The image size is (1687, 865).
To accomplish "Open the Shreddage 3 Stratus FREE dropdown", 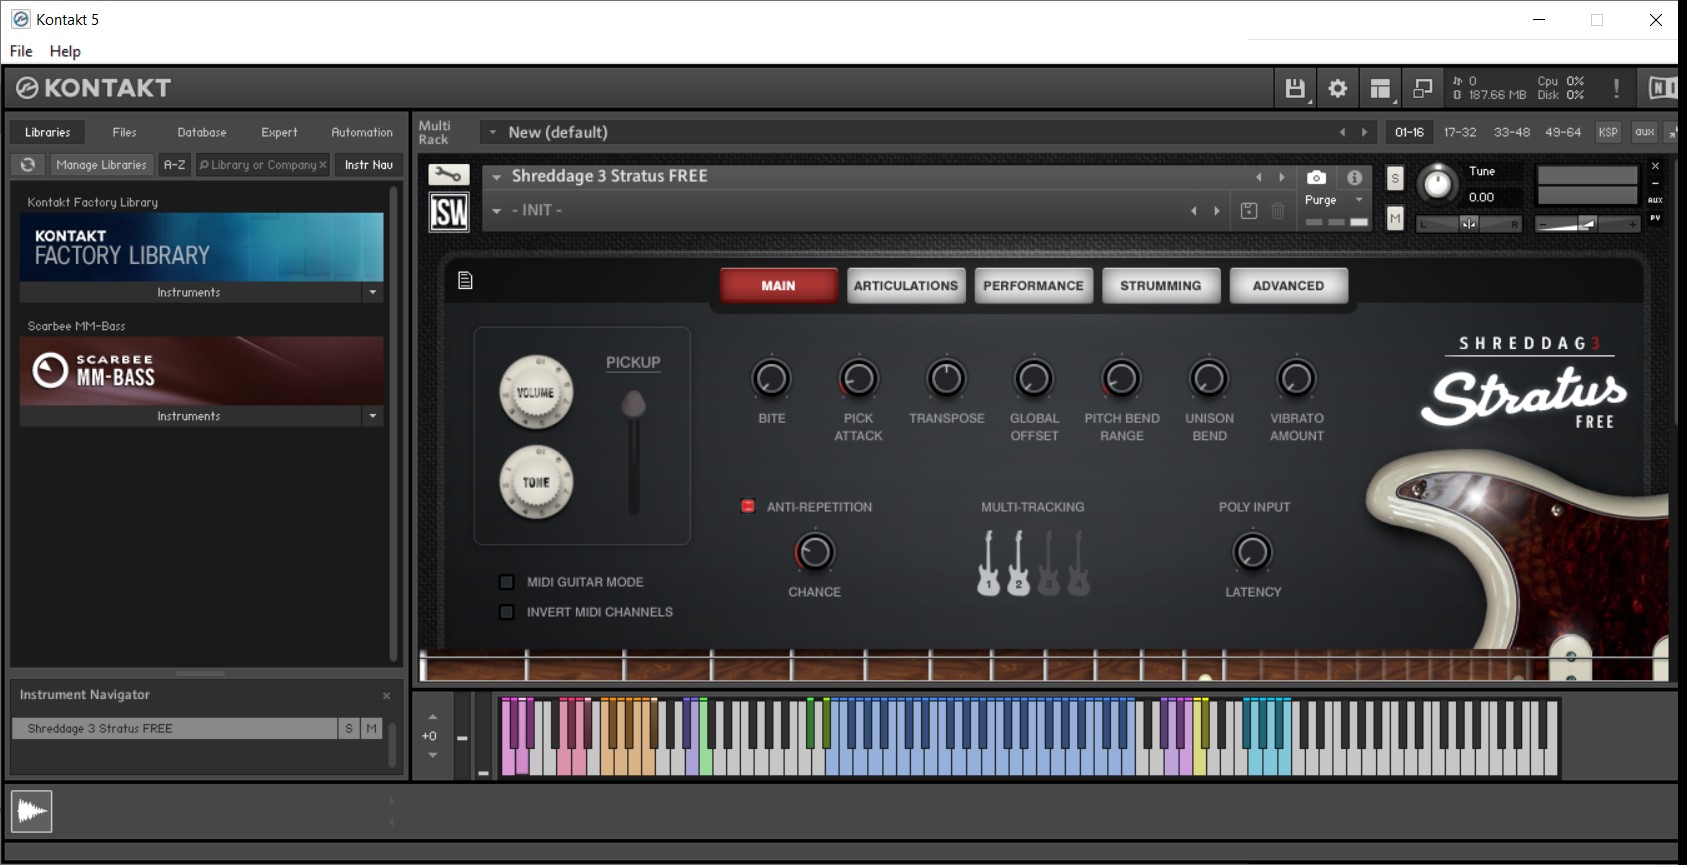I will [x=497, y=176].
